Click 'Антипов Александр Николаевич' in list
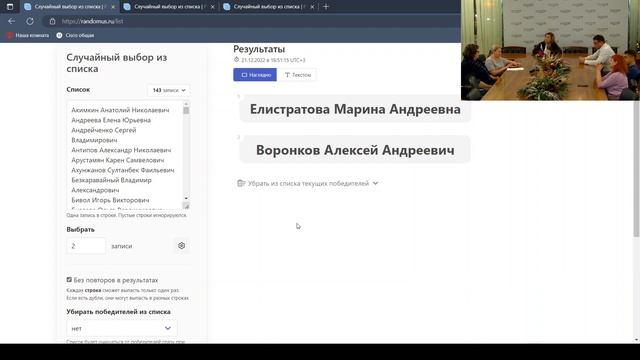The width and height of the screenshot is (640, 360). pos(121,150)
